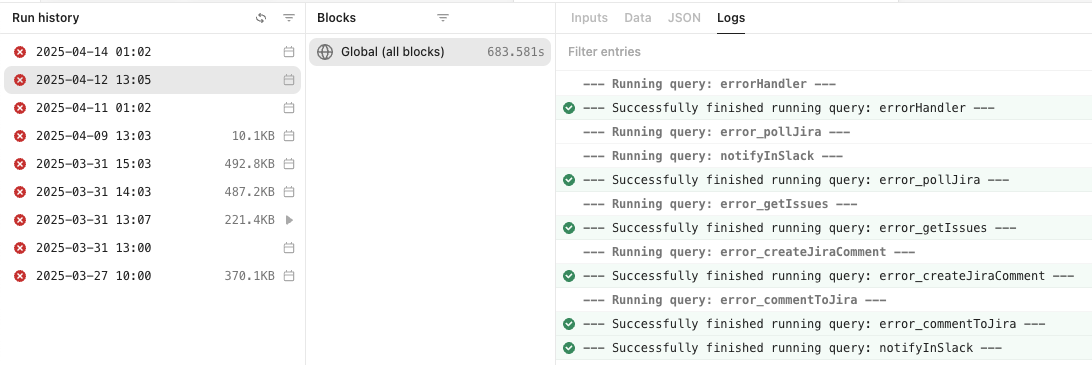The image size is (1092, 365).
Task: Select the 2025-03-31 15:03 run
Action: coord(153,164)
